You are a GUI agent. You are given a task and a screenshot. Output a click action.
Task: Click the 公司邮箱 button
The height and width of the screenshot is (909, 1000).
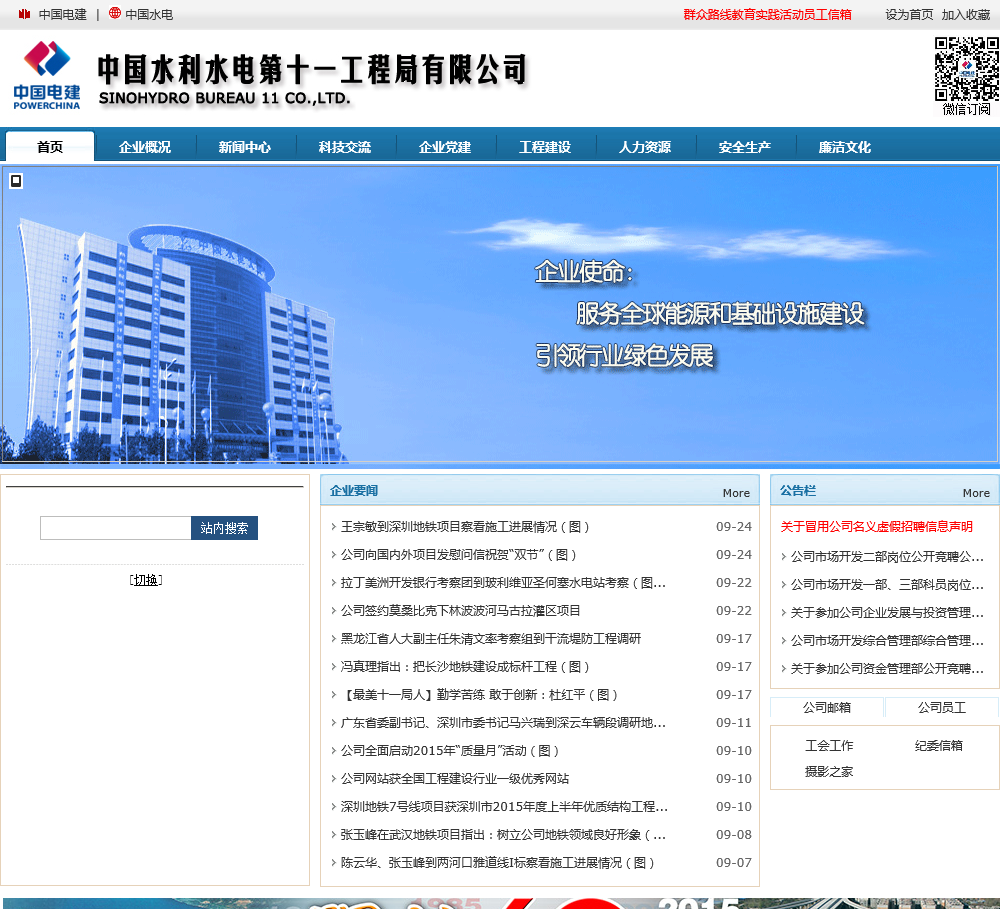827,708
